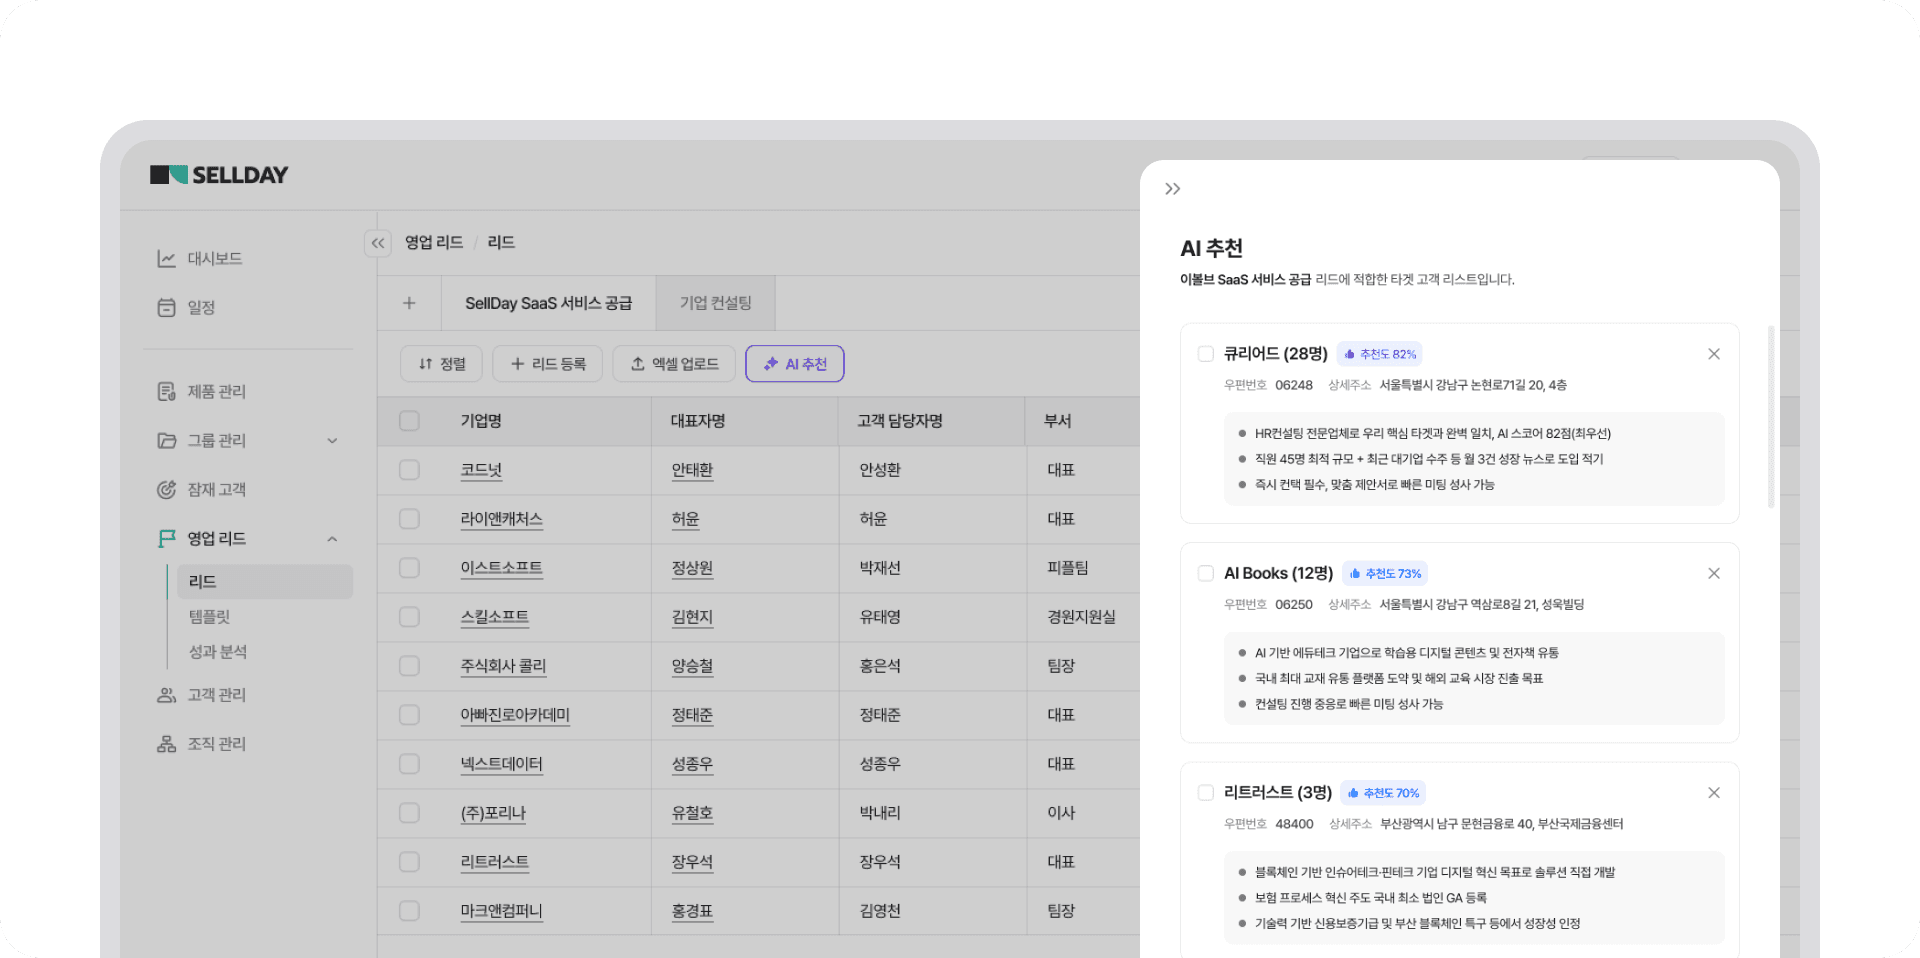
Task: Add a new lead tab with plus icon
Action: coord(409,303)
